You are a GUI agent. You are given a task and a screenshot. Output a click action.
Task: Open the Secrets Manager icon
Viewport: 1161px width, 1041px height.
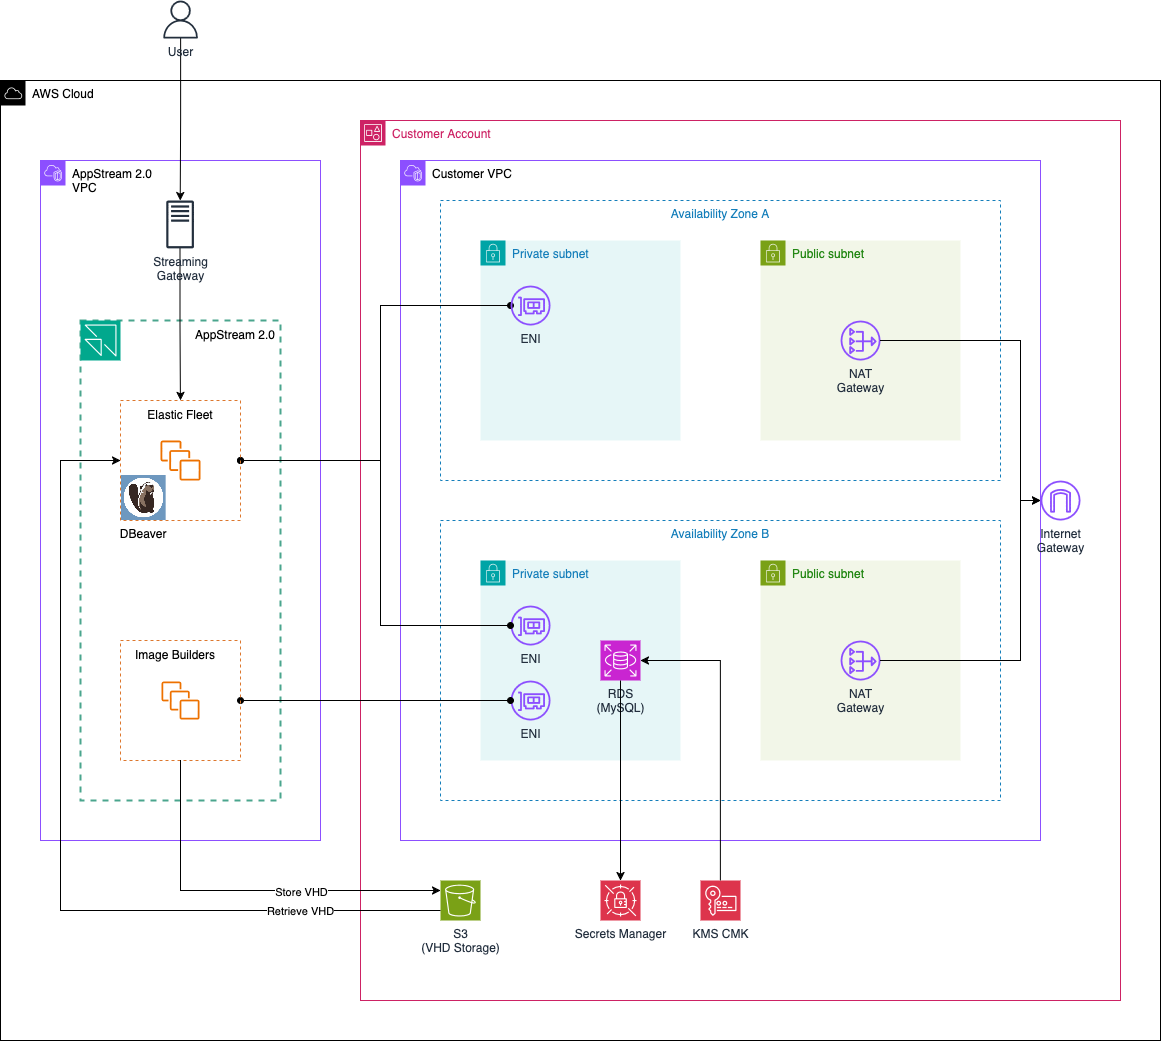click(620, 899)
